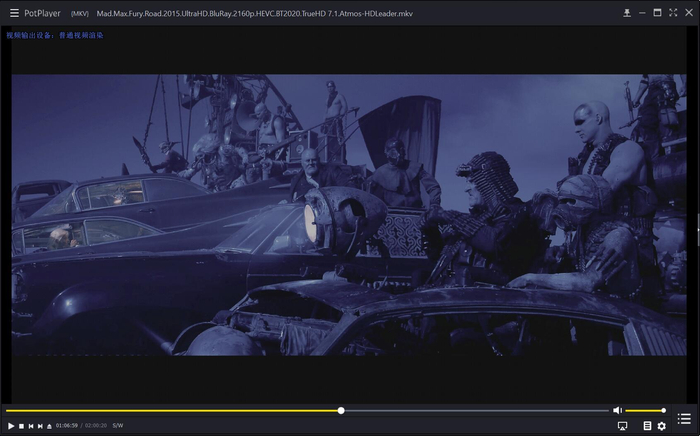The height and width of the screenshot is (436, 700).
Task: Open the settings gear control panel
Action: coord(662,426)
